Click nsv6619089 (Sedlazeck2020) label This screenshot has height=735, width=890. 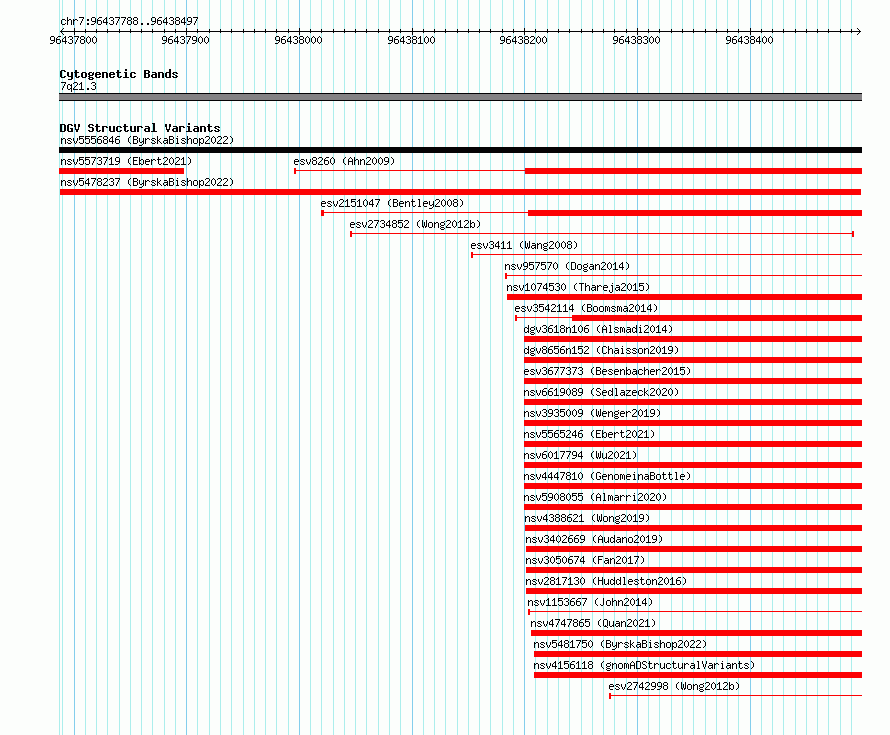coord(601,392)
